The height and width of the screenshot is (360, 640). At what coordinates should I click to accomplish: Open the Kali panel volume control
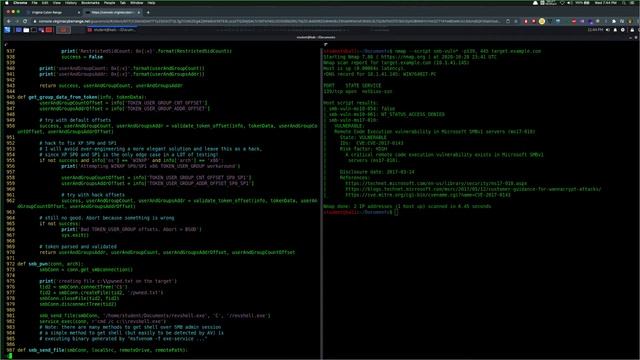(x=608, y=30)
